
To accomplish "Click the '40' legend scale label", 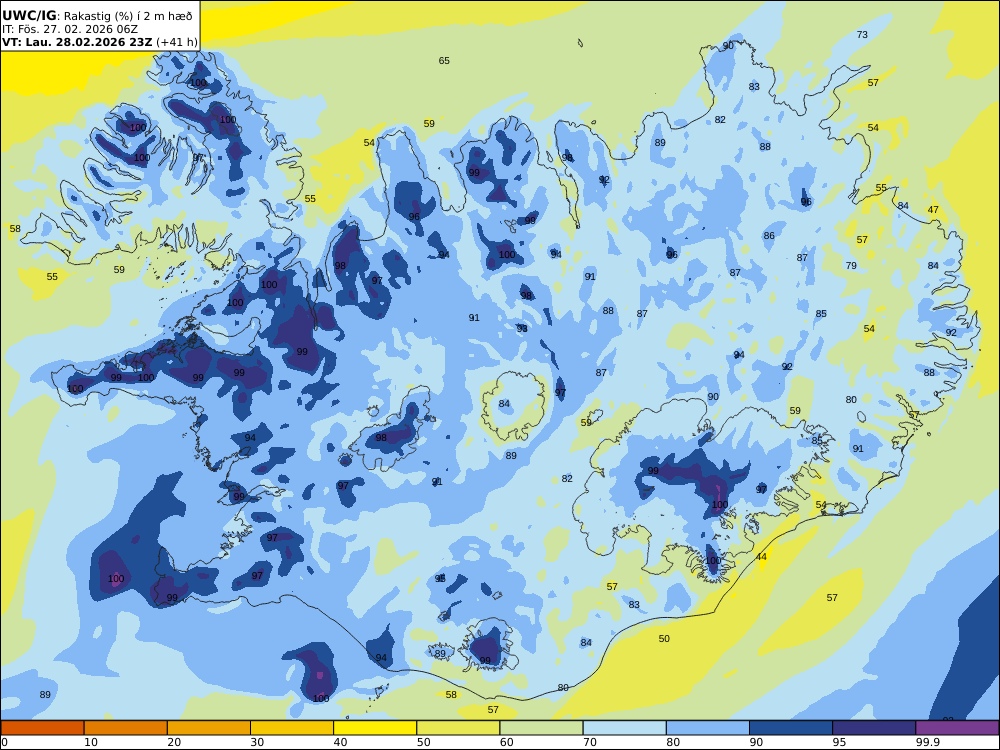I will click(341, 742).
